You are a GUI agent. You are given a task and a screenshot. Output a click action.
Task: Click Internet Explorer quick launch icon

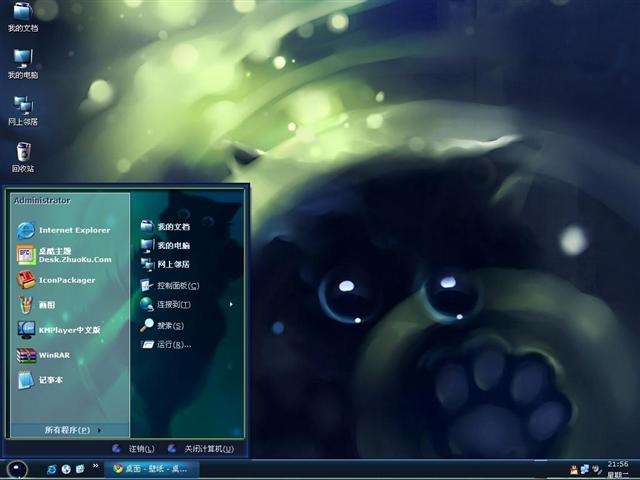click(x=51, y=469)
